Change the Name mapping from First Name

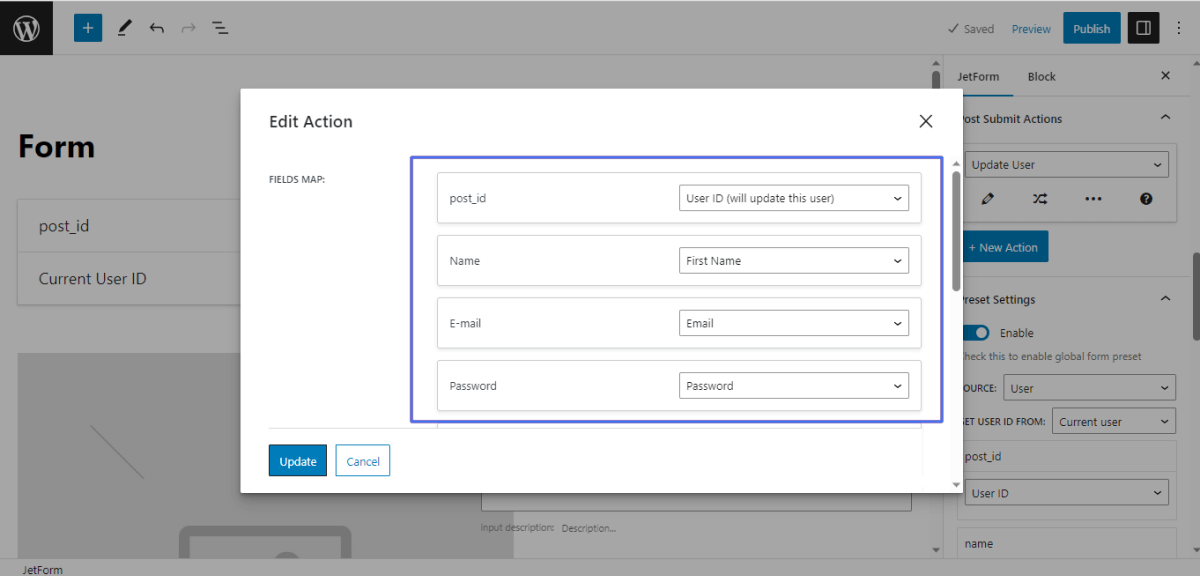[793, 260]
